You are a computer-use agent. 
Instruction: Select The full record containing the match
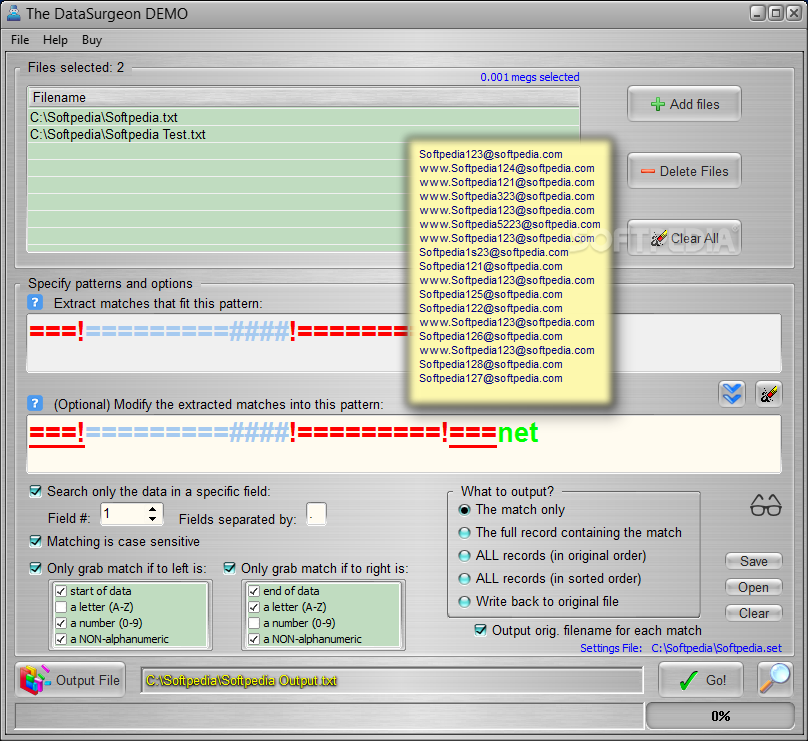point(464,532)
